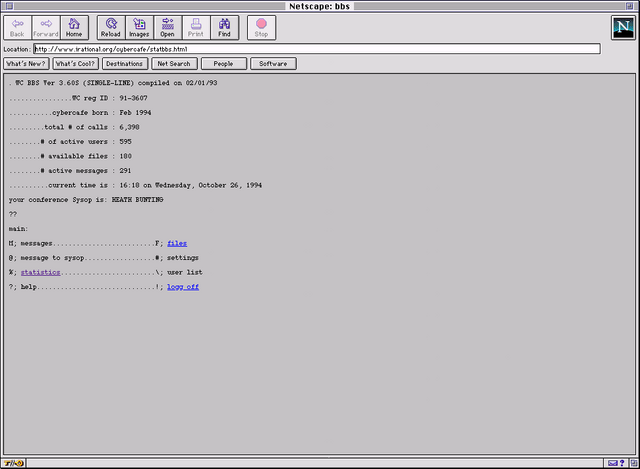Click the Back arrow toolbar button
640x469 pixels.
point(17,27)
